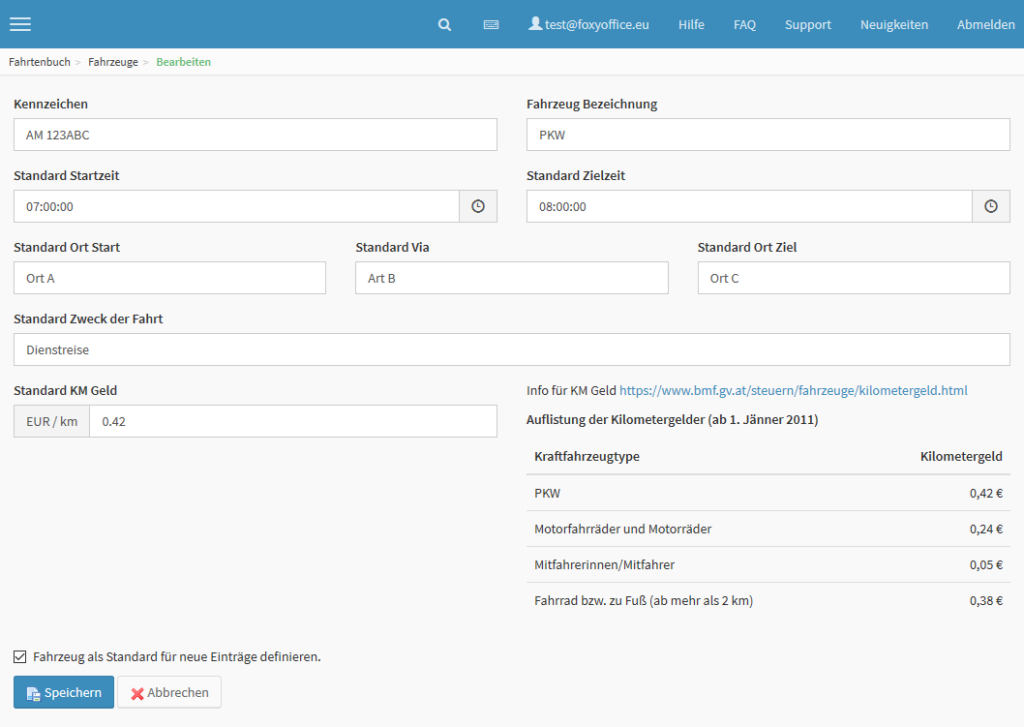The width and height of the screenshot is (1024, 727).
Task: Click the Abbrechen button
Action: pyautogui.click(x=169, y=692)
